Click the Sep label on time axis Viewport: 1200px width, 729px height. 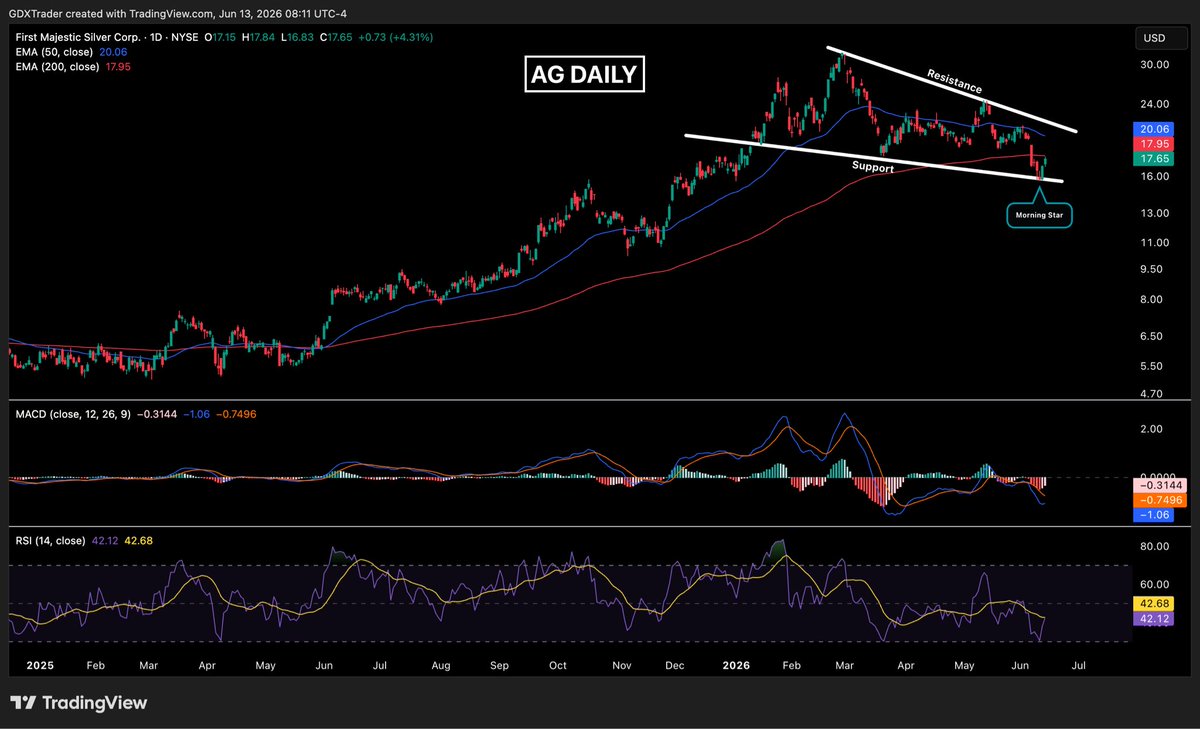(500, 663)
